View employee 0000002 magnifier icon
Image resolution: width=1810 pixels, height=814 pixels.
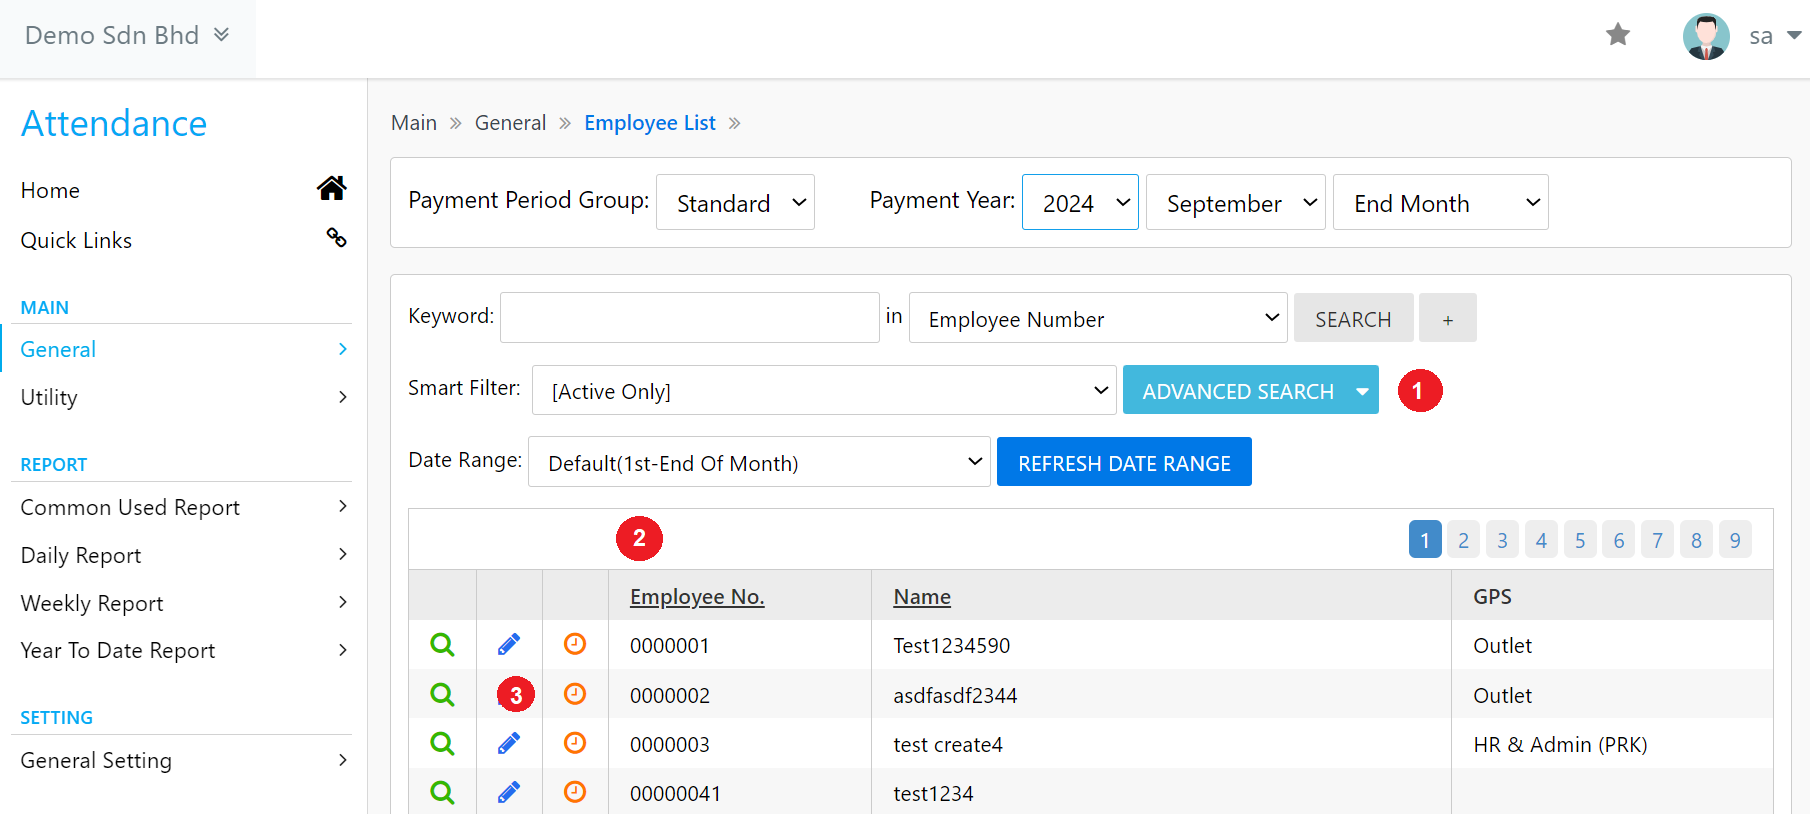(x=442, y=694)
